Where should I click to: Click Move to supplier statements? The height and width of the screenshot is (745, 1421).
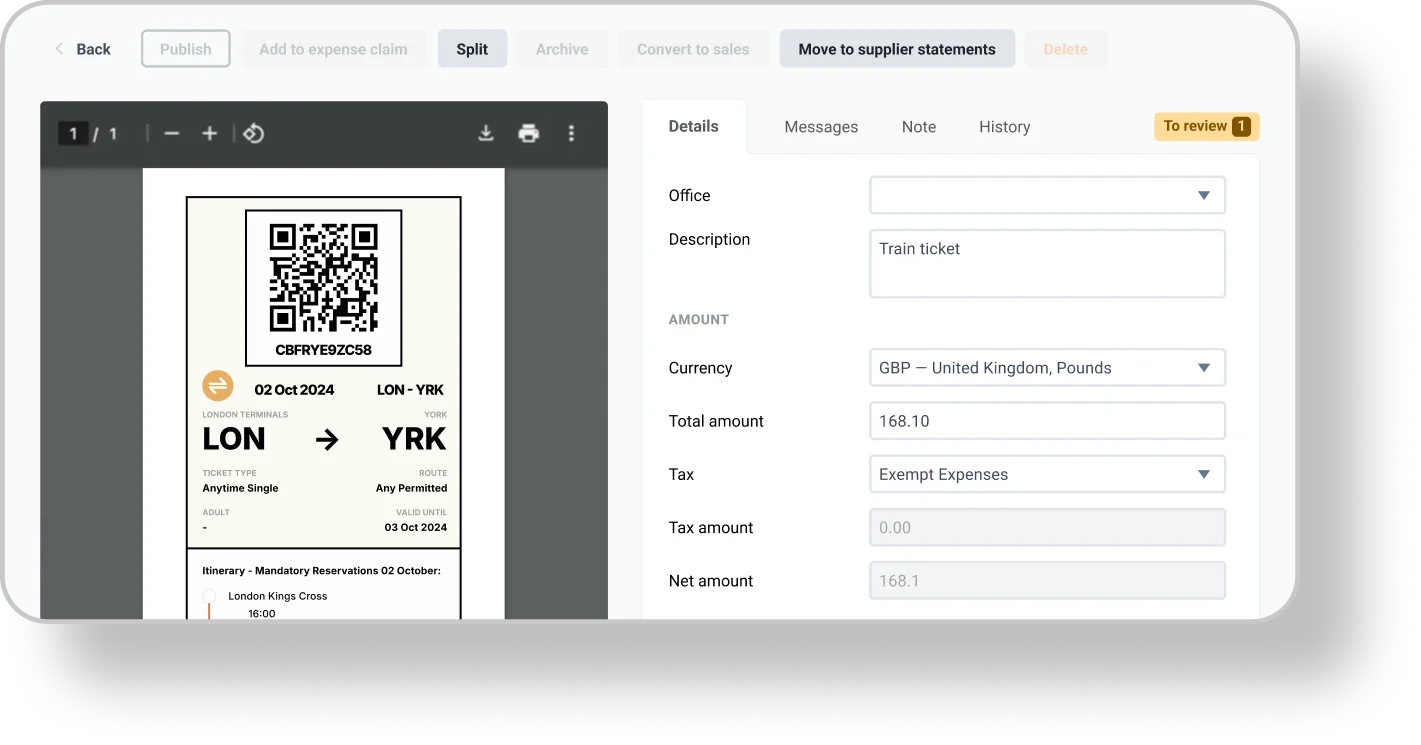(896, 49)
